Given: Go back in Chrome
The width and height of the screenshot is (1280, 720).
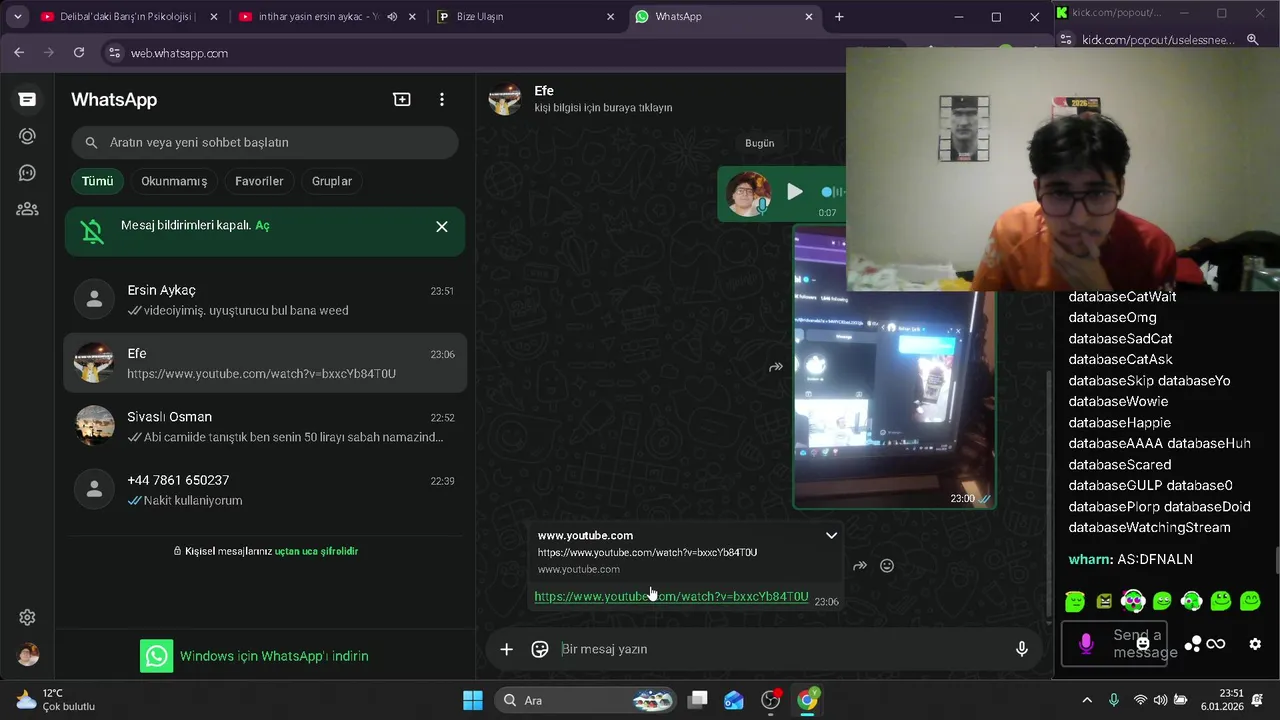Looking at the screenshot, I should pos(19,53).
